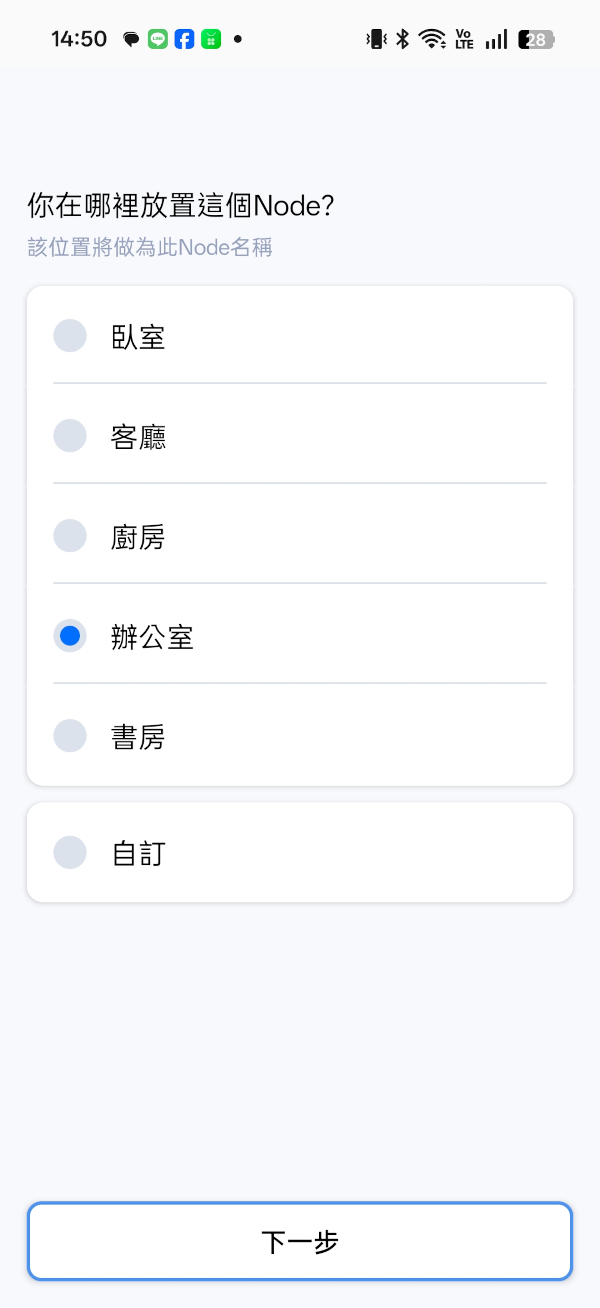Tap the 辦公室 label text
Viewport: 600px width, 1308px height.
pyautogui.click(x=152, y=636)
